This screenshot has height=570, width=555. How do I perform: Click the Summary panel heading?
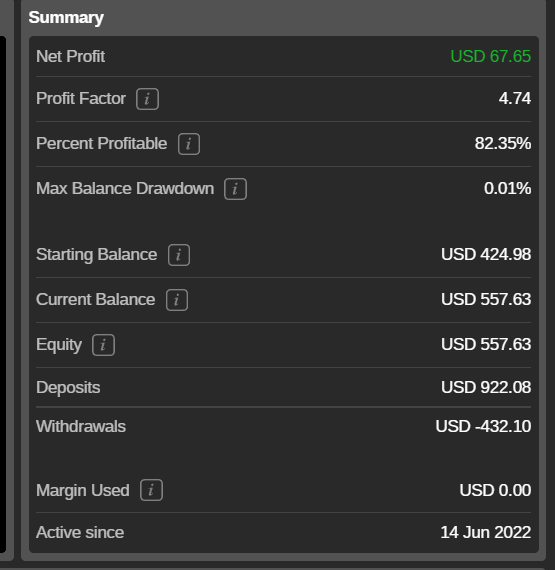coord(66,17)
